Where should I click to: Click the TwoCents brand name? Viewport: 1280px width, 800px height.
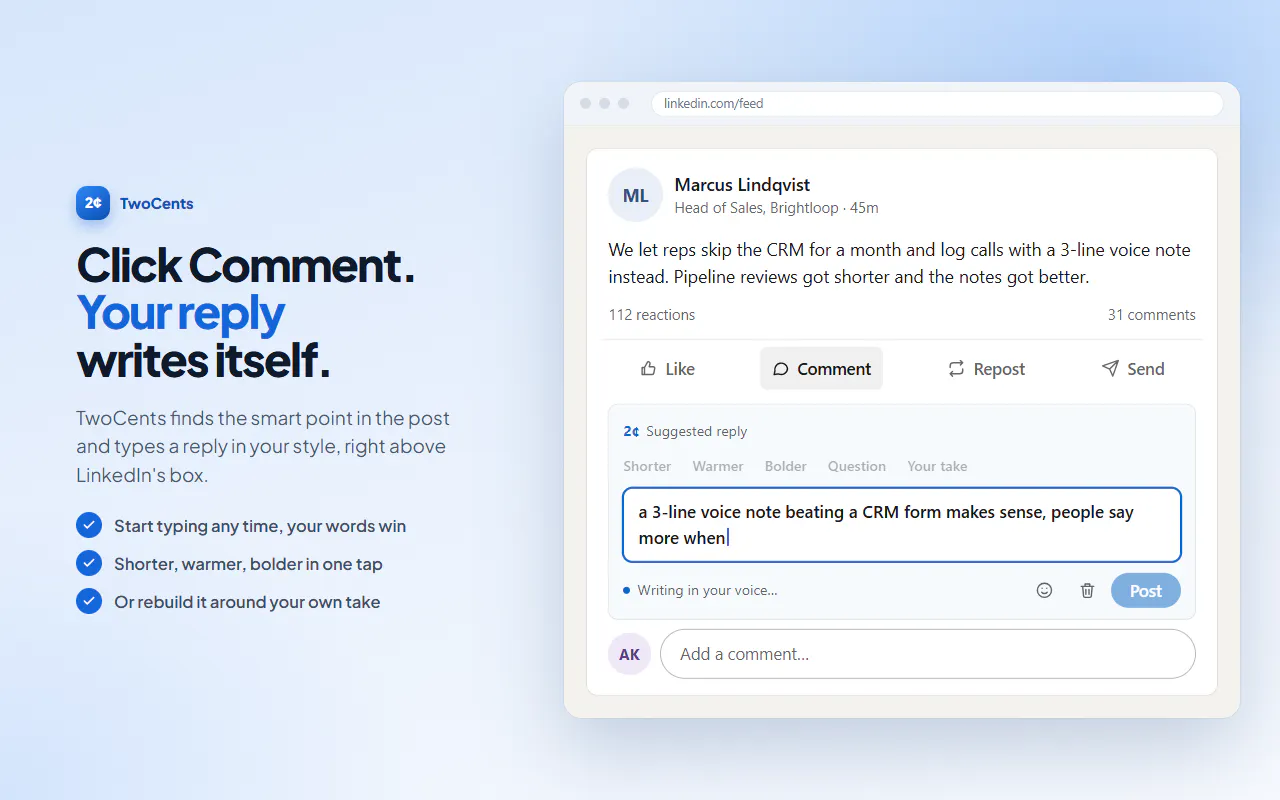point(157,204)
